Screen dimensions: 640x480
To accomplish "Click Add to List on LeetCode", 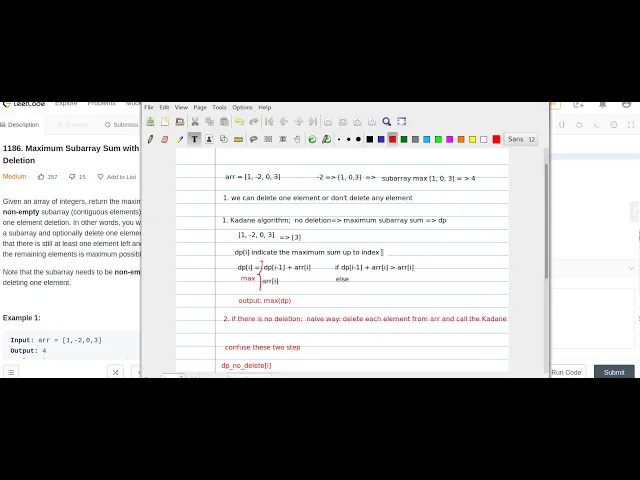I will 117,177.
